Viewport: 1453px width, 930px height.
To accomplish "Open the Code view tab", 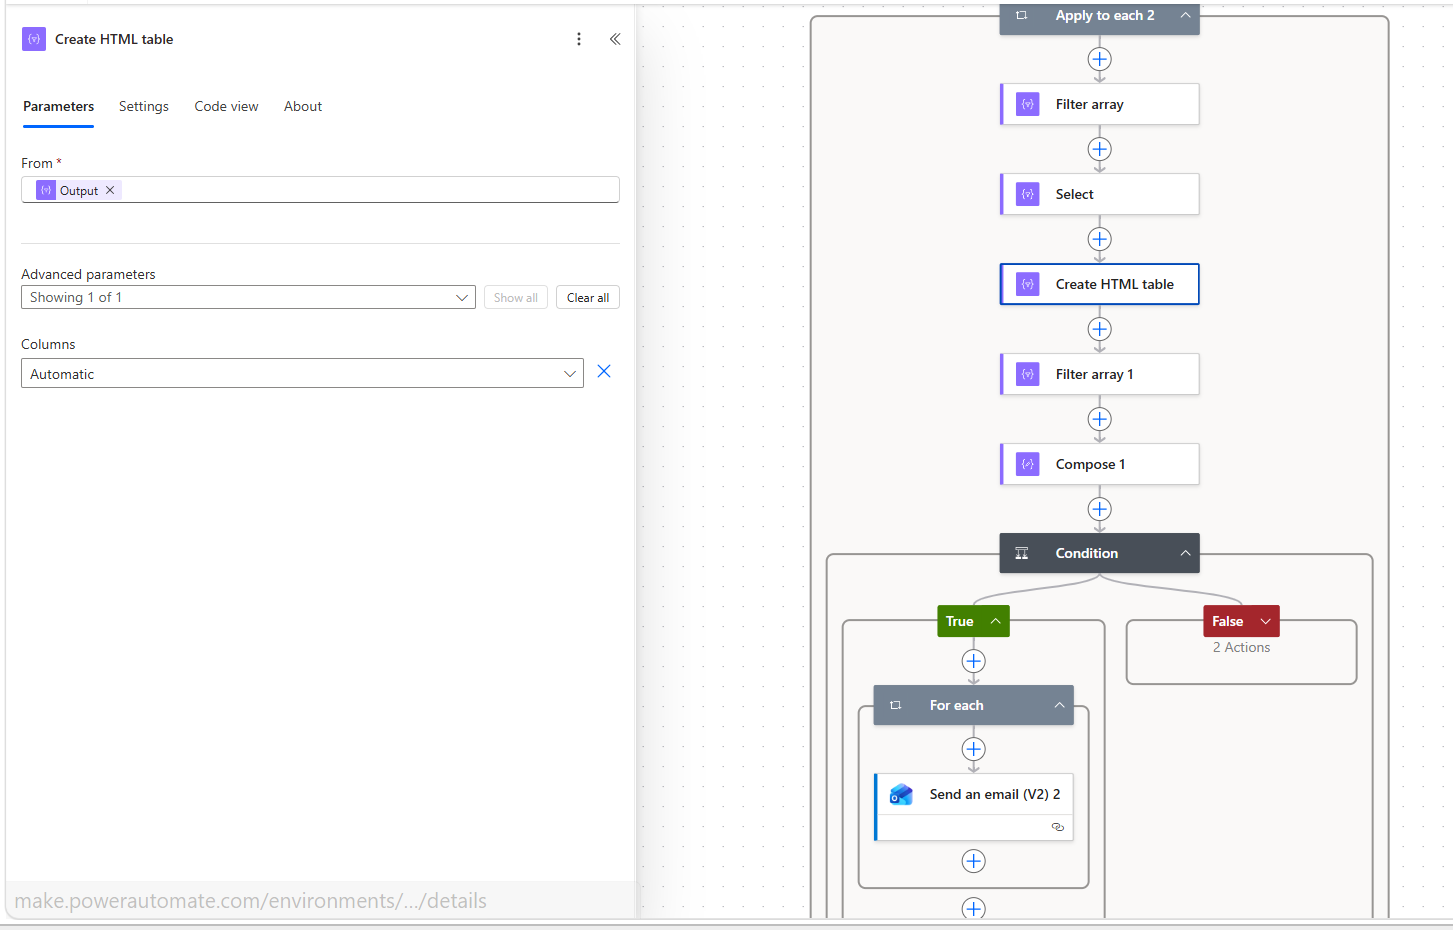I will [226, 106].
